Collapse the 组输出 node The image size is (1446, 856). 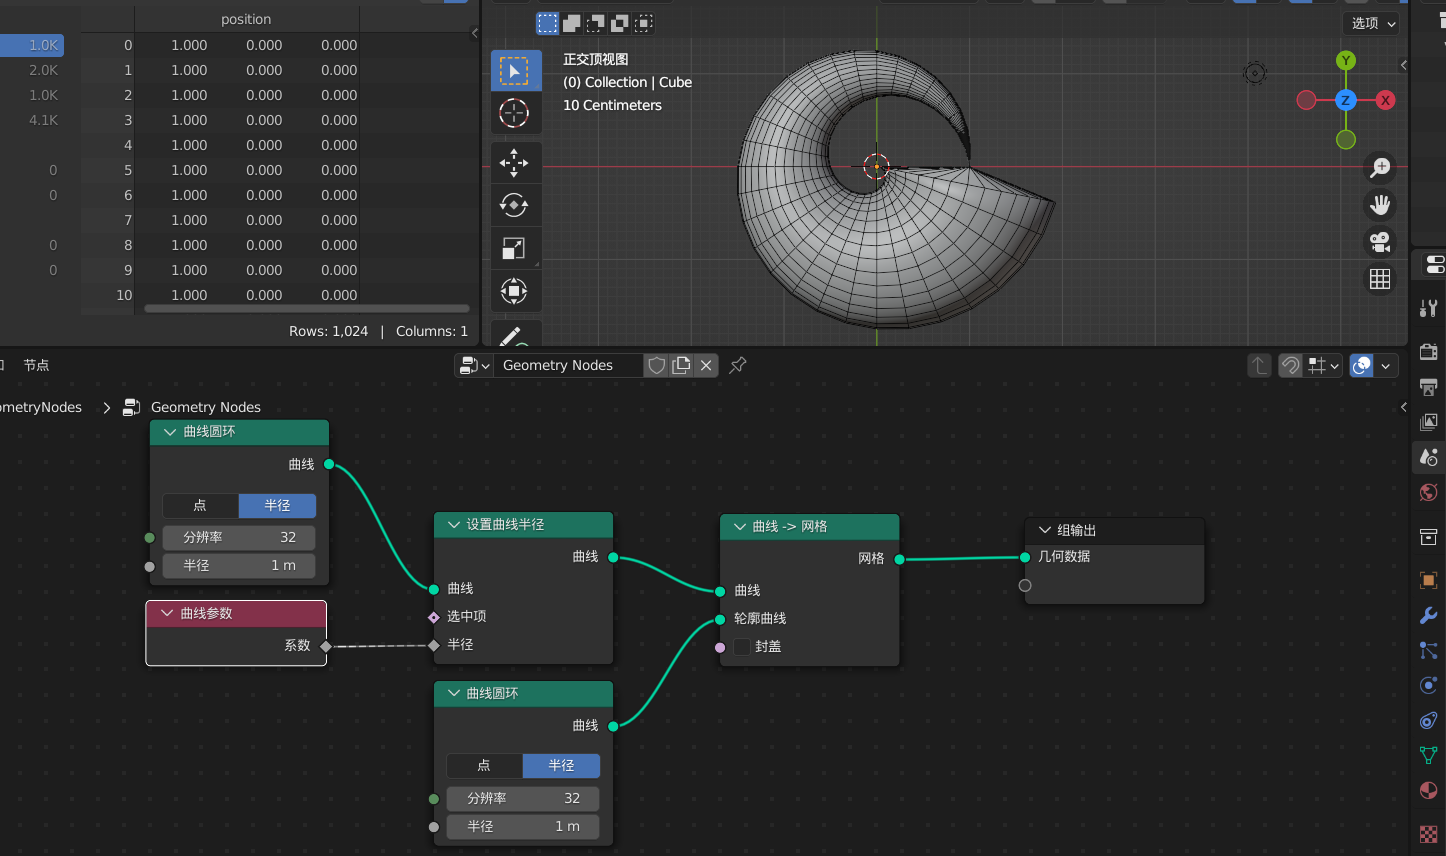tap(1045, 531)
